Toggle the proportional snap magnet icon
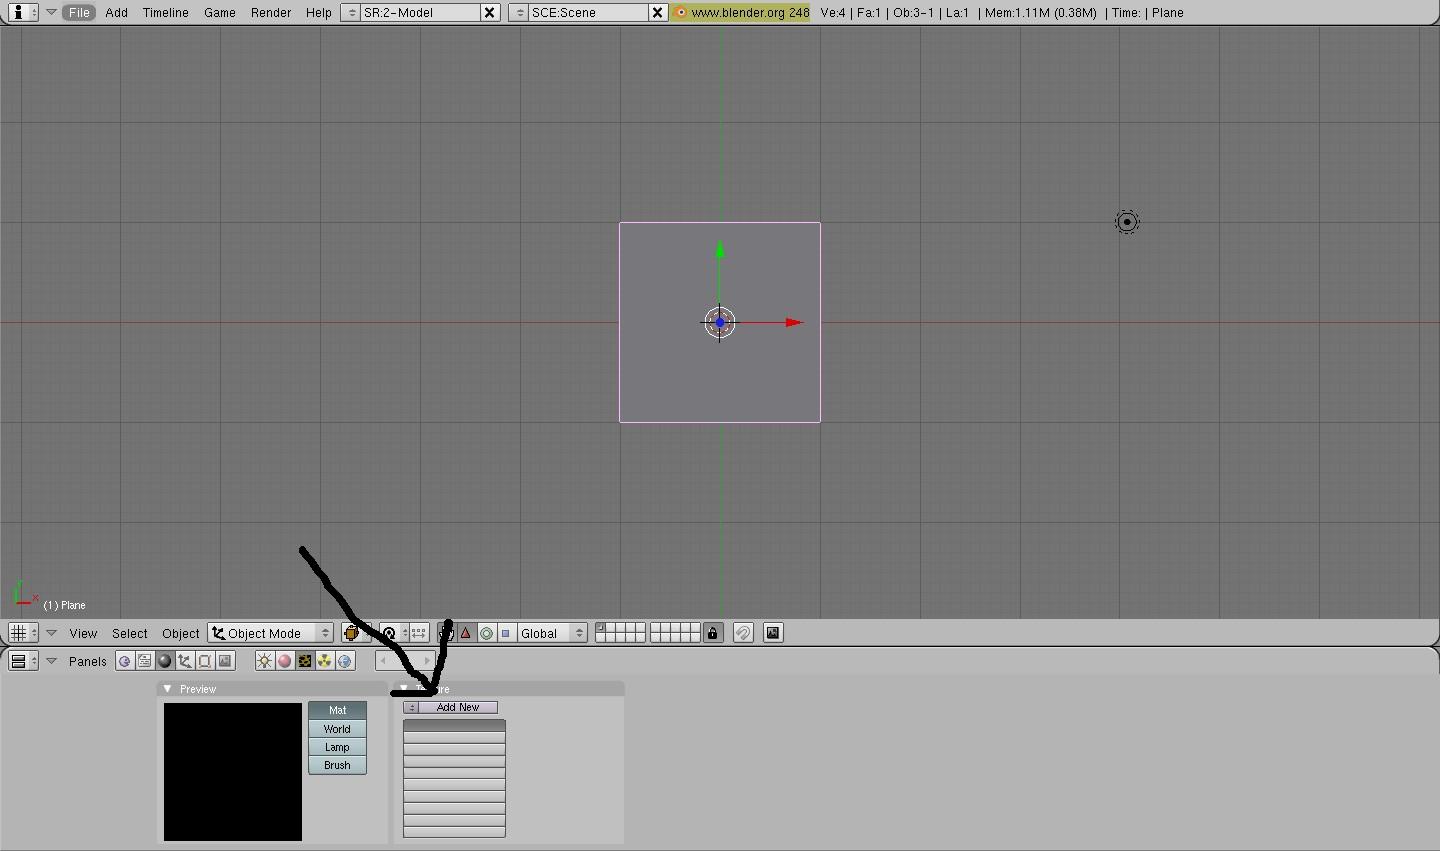The width and height of the screenshot is (1440, 851). (743, 633)
